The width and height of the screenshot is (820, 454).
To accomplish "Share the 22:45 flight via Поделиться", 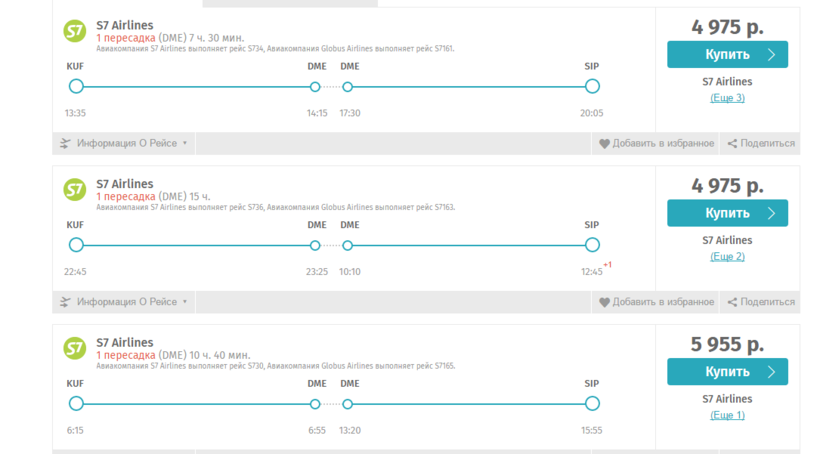I will coord(767,302).
